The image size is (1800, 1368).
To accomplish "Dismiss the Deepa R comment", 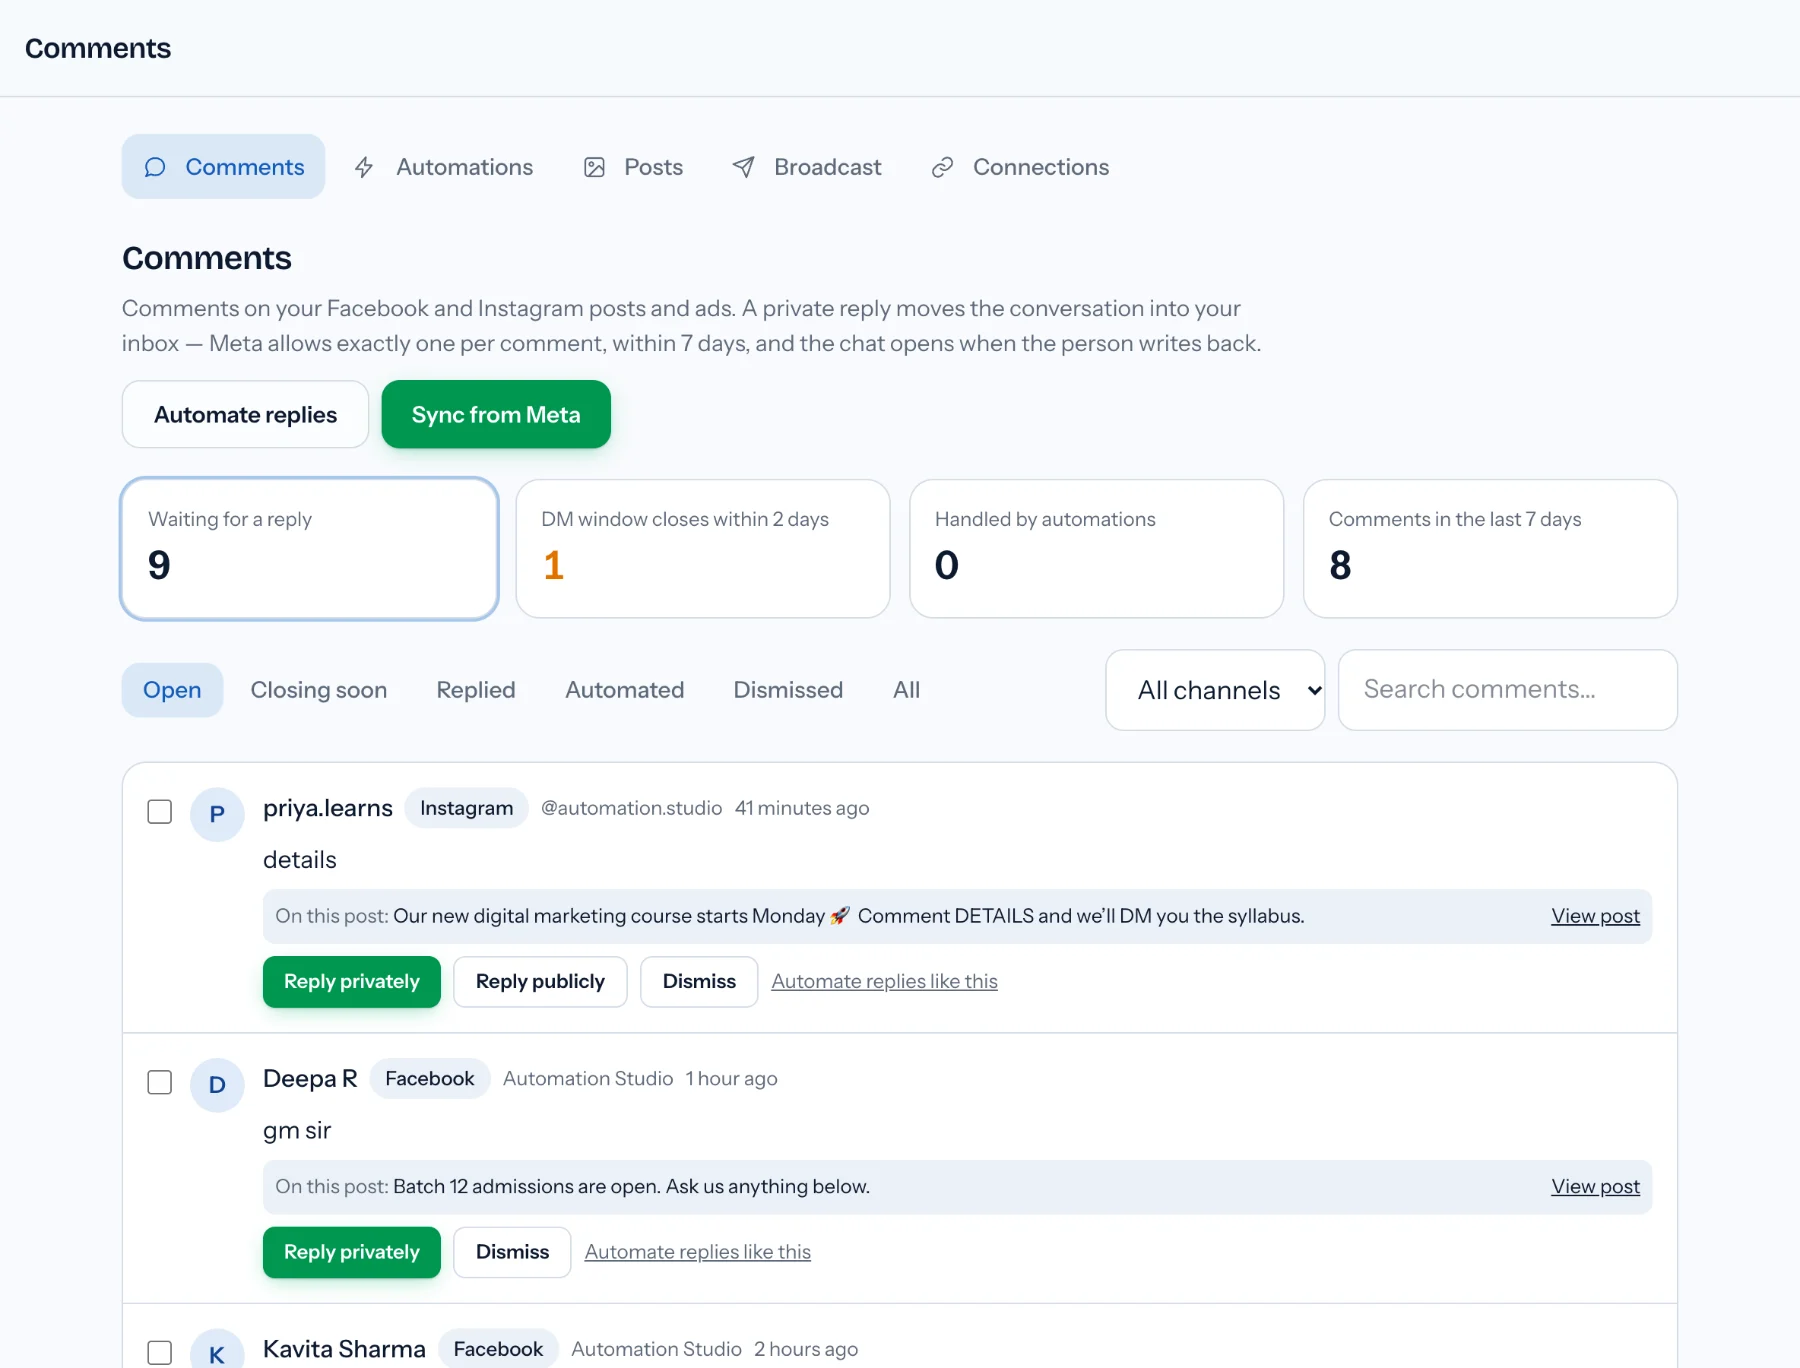I will pyautogui.click(x=512, y=1252).
